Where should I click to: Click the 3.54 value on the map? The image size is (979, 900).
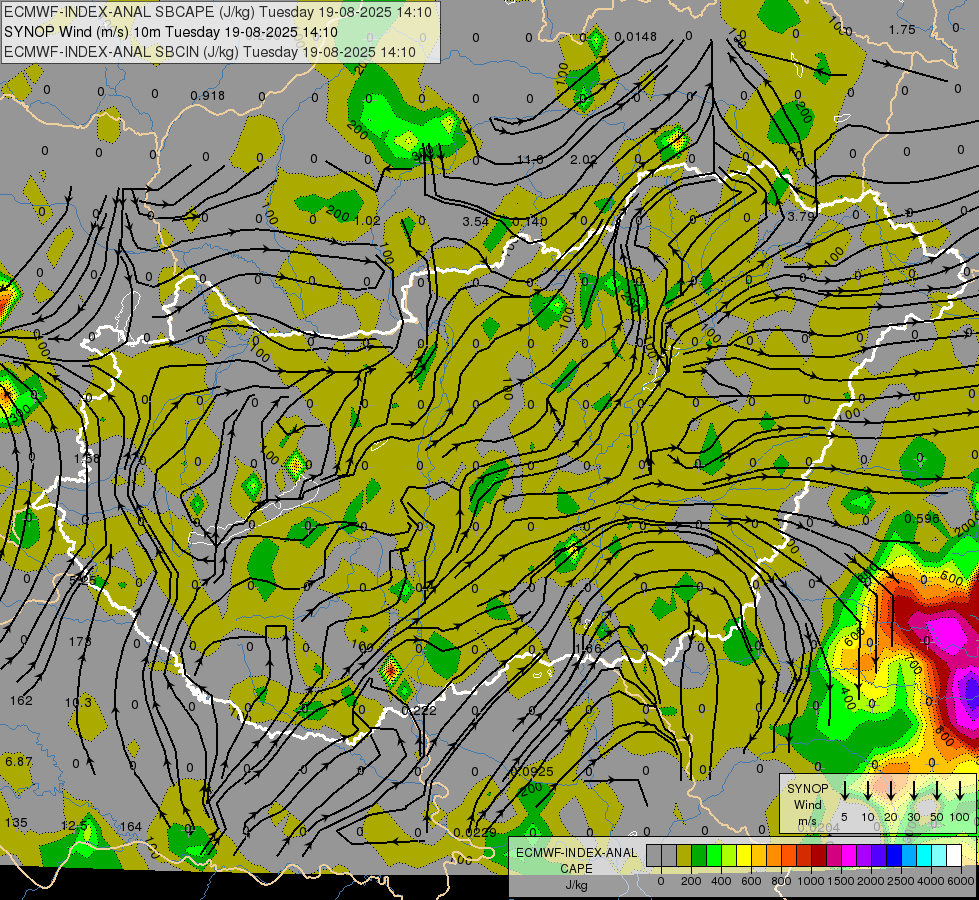coord(475,221)
